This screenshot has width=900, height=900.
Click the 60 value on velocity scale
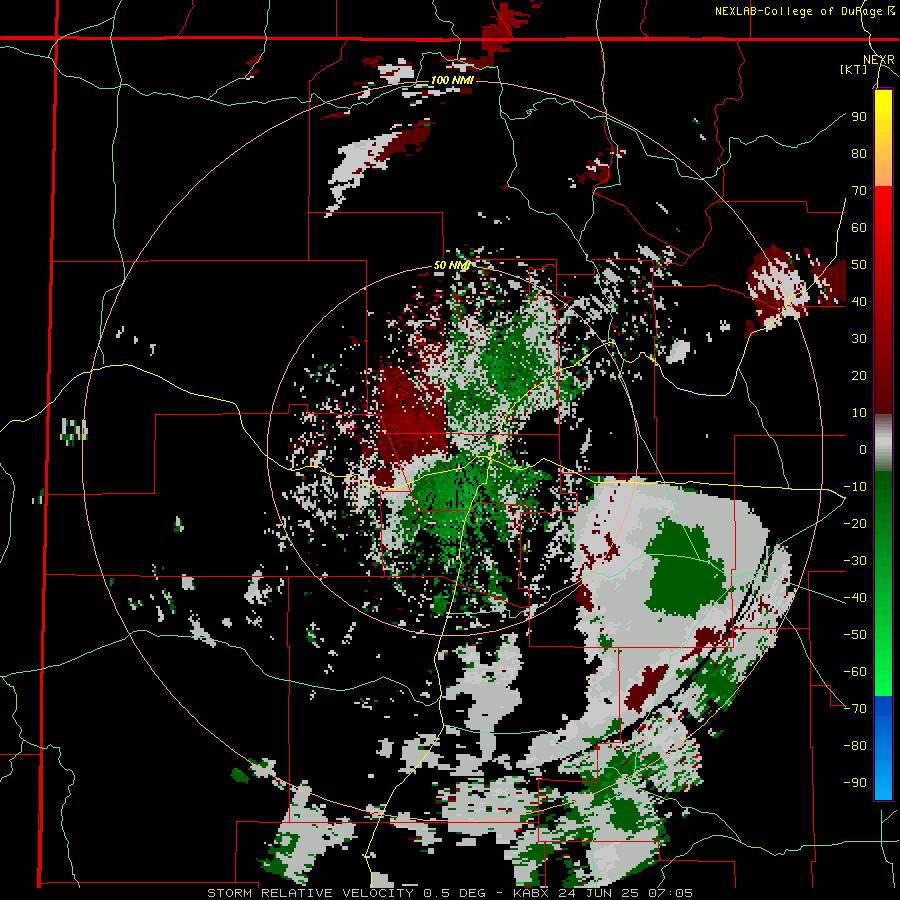click(x=859, y=227)
